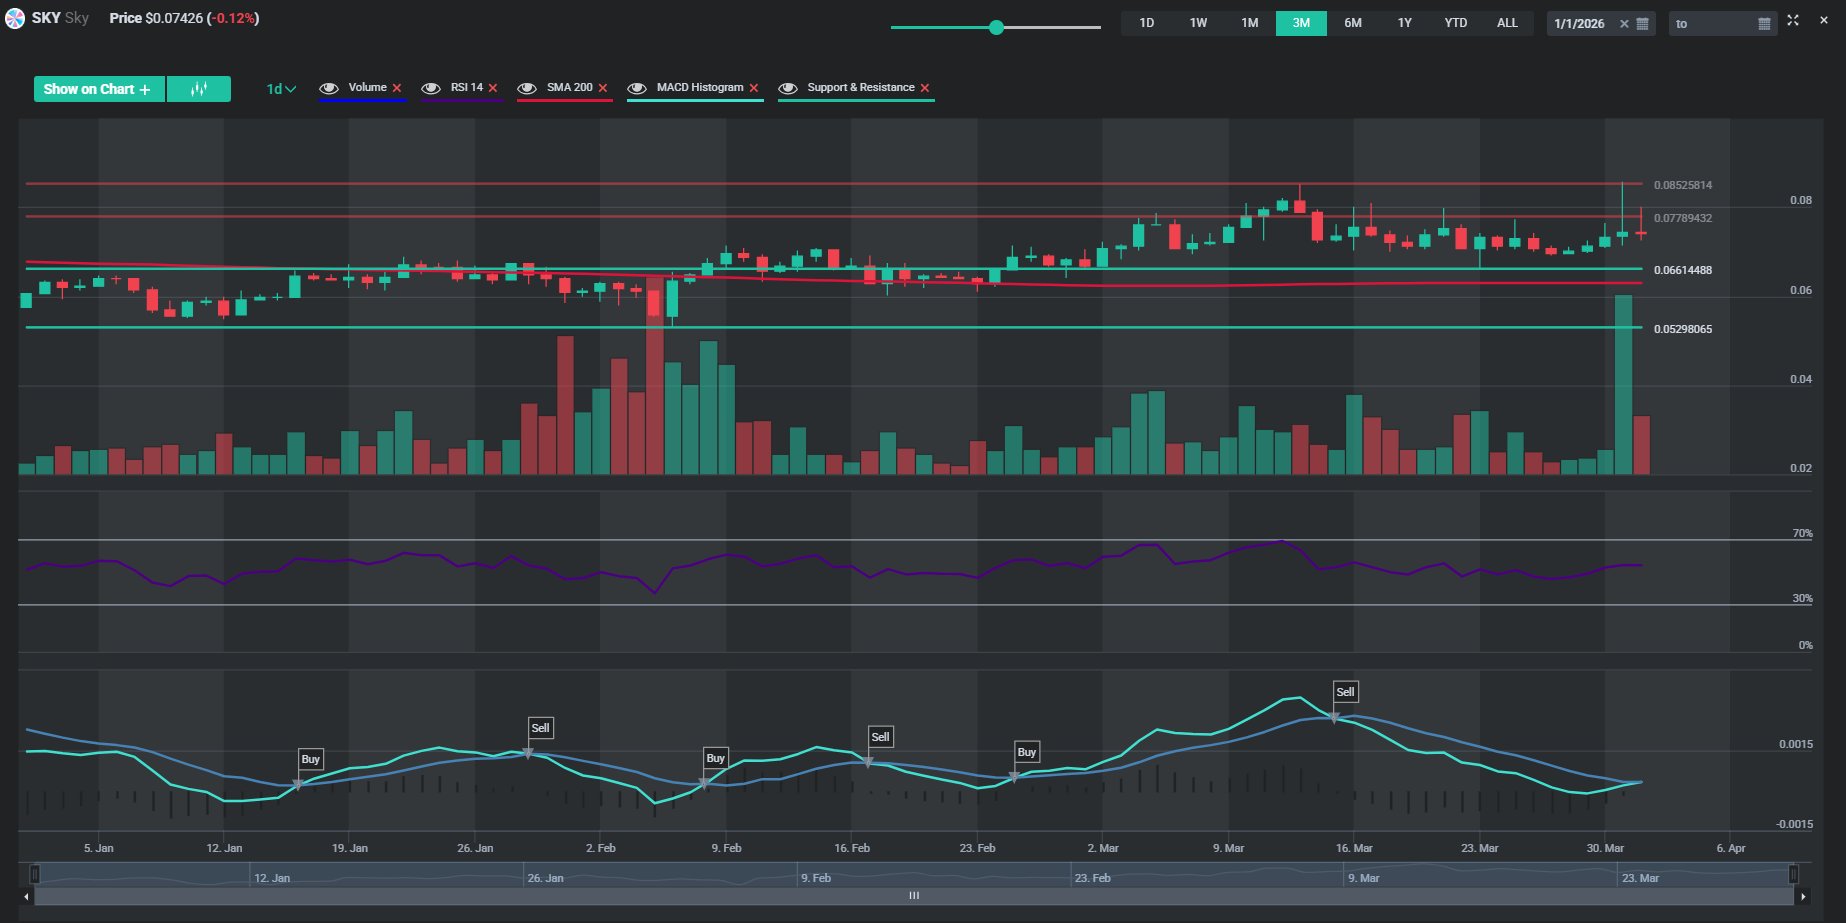The width and height of the screenshot is (1846, 923).
Task: Select the YTD time range
Action: [x=1455, y=23]
